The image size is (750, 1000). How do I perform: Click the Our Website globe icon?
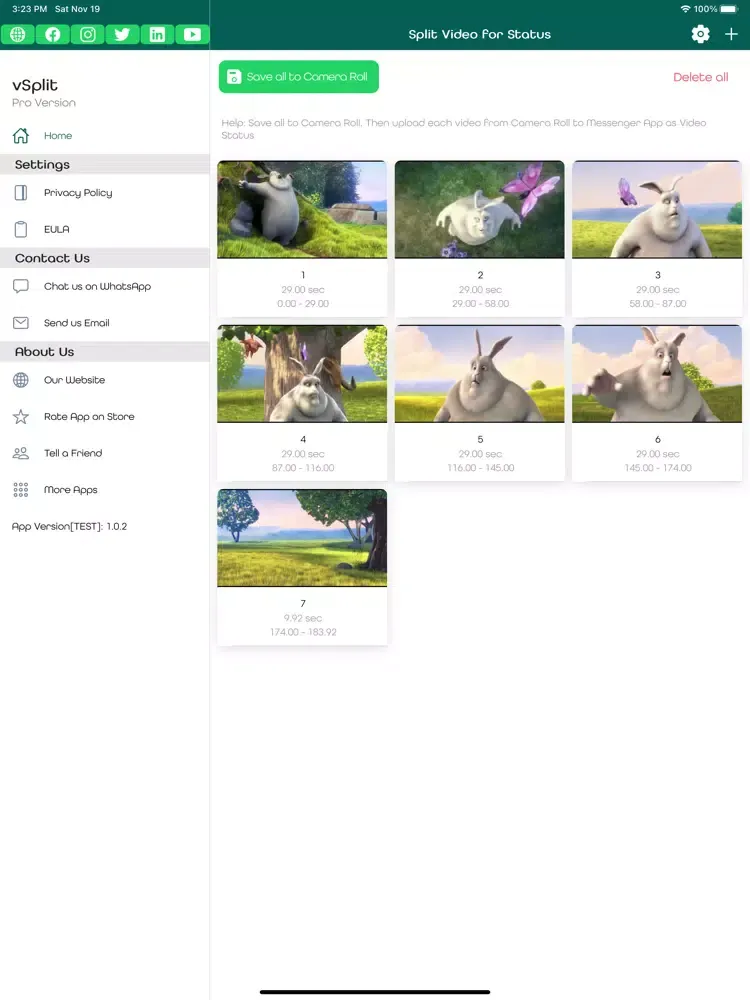click(x=21, y=380)
